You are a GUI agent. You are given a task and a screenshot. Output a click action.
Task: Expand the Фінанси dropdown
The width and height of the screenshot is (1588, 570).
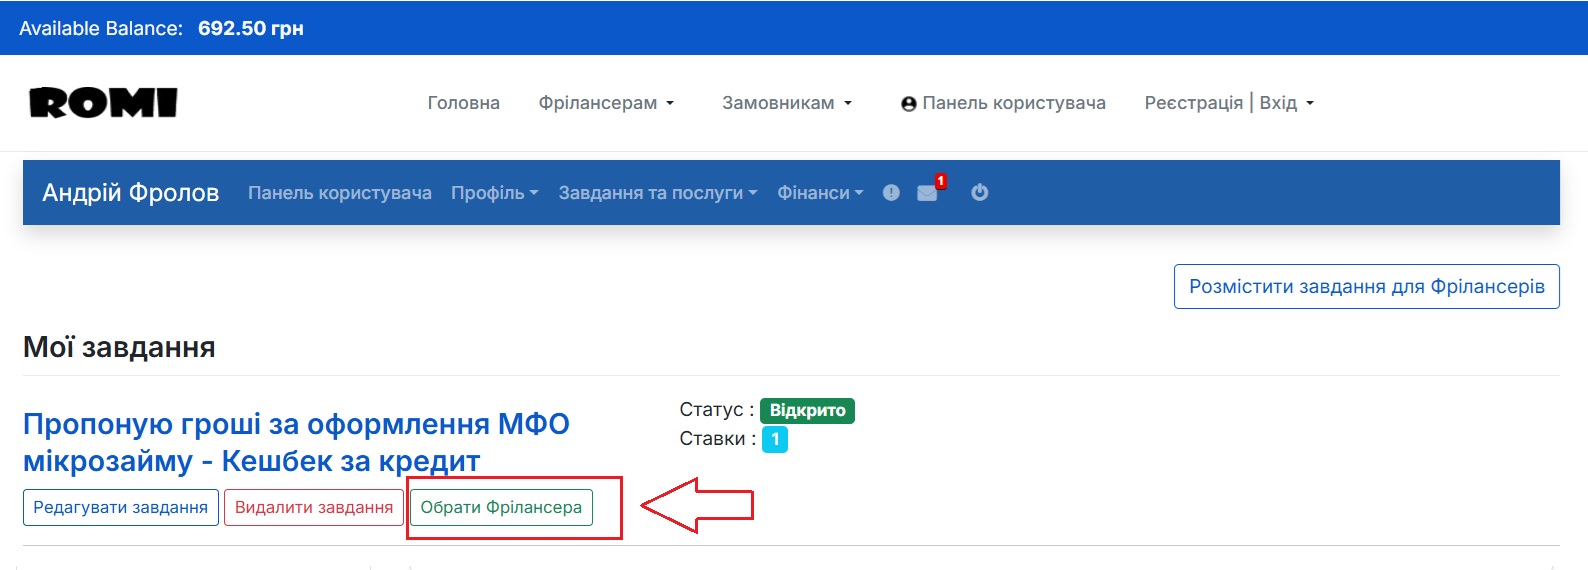click(x=820, y=193)
